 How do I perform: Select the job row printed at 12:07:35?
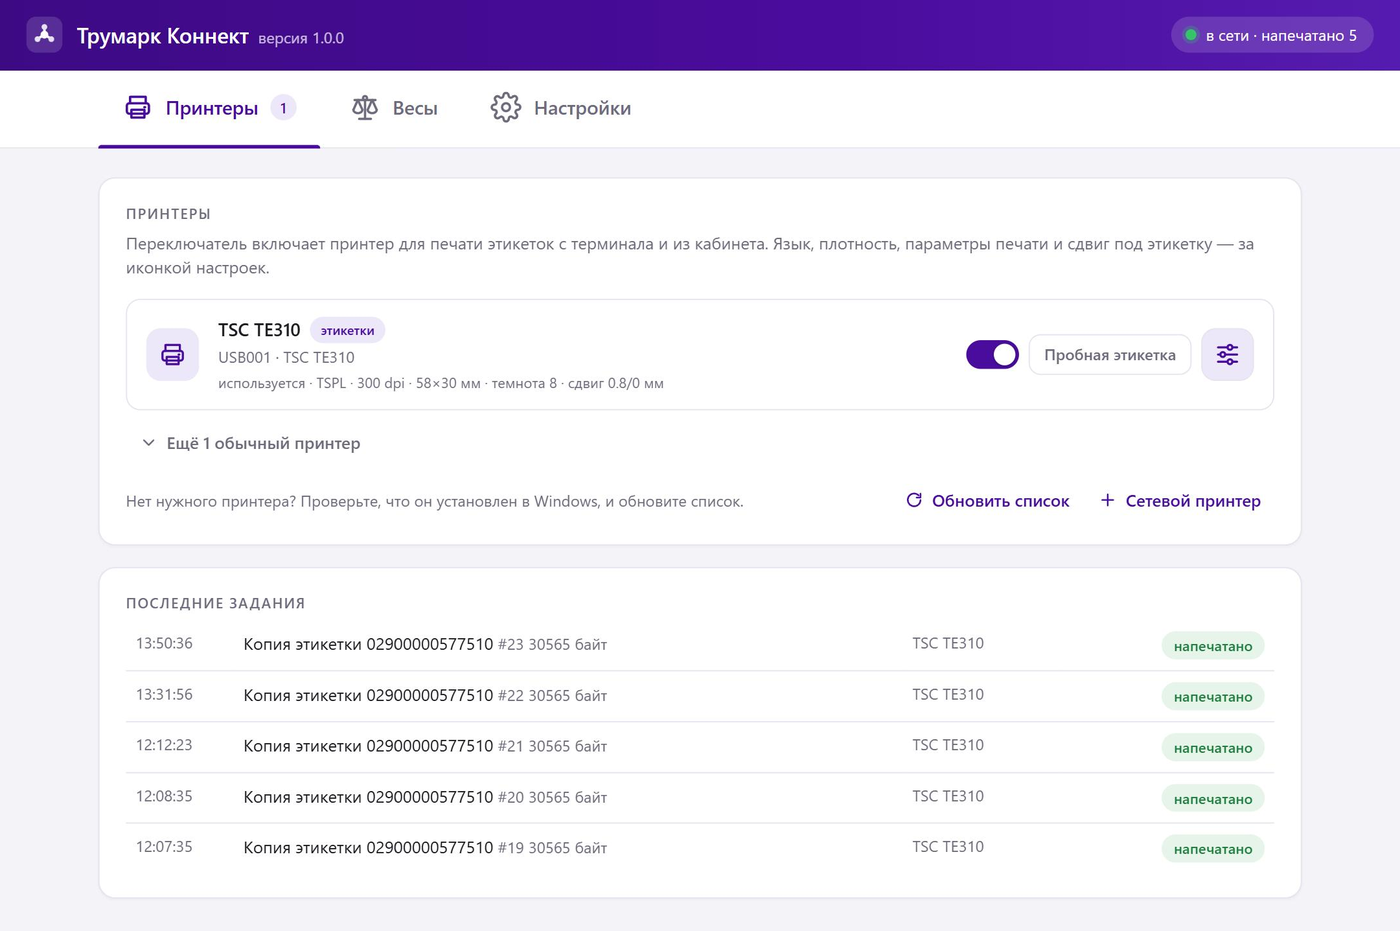(x=700, y=848)
